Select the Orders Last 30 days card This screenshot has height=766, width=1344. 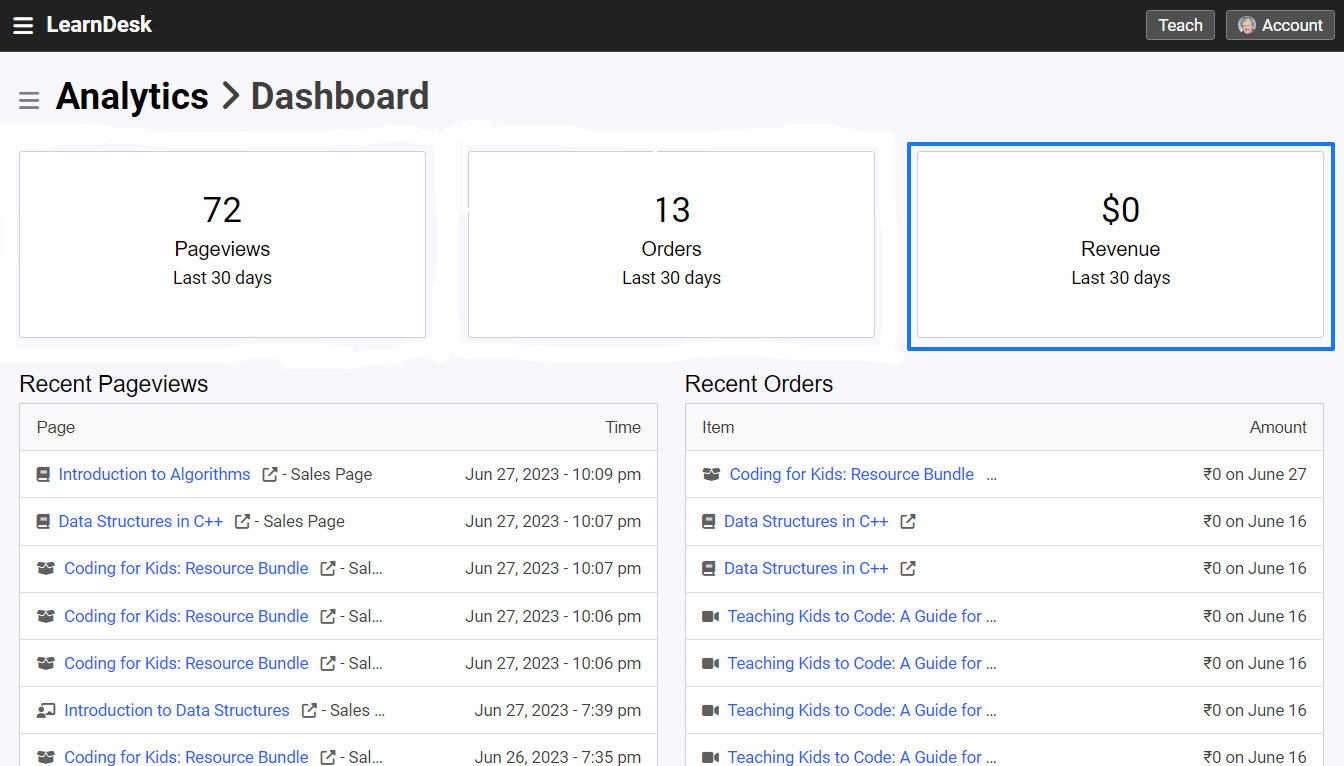[x=671, y=244]
